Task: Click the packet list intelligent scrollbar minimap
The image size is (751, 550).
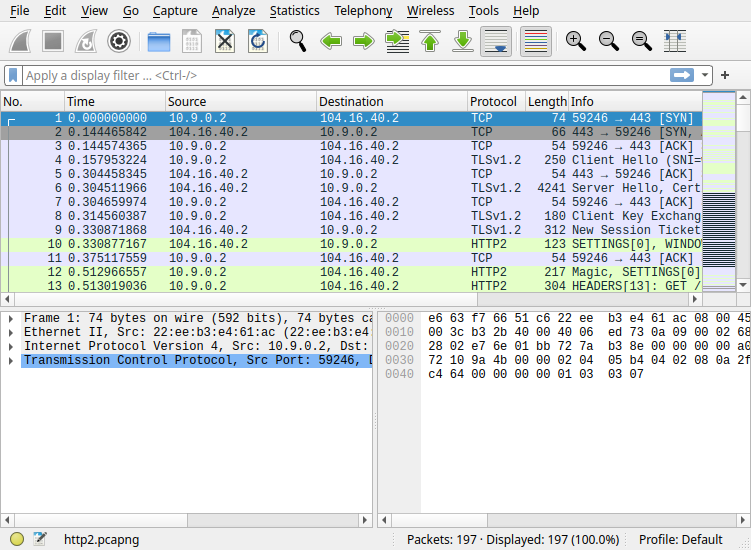Action: click(718, 192)
